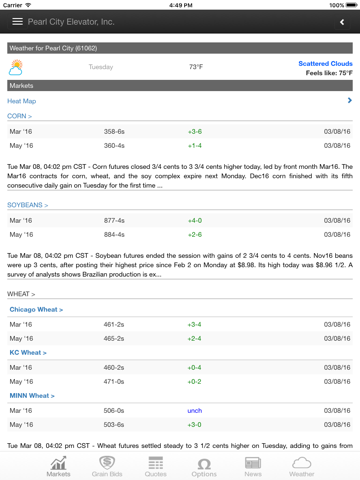360x480 pixels.
Task: Select MINN Wheat change +3-0
Action: point(194,425)
